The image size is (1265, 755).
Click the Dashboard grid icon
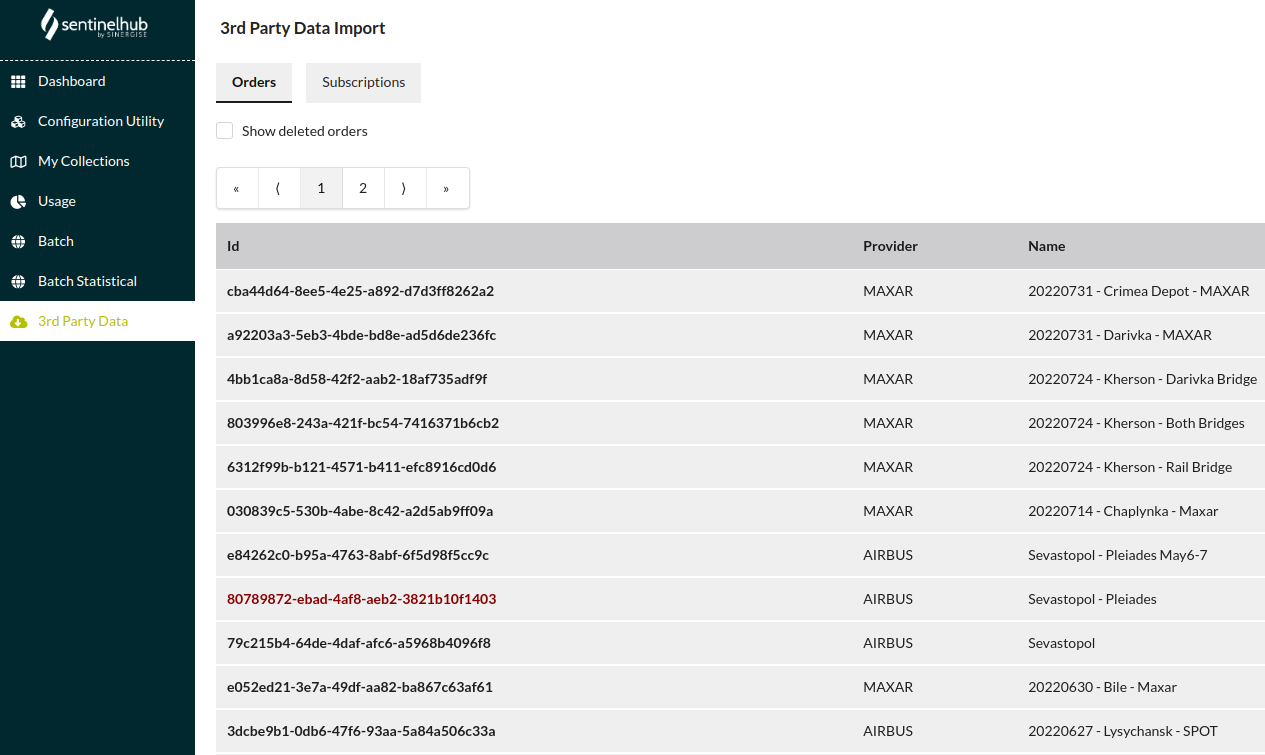click(18, 81)
